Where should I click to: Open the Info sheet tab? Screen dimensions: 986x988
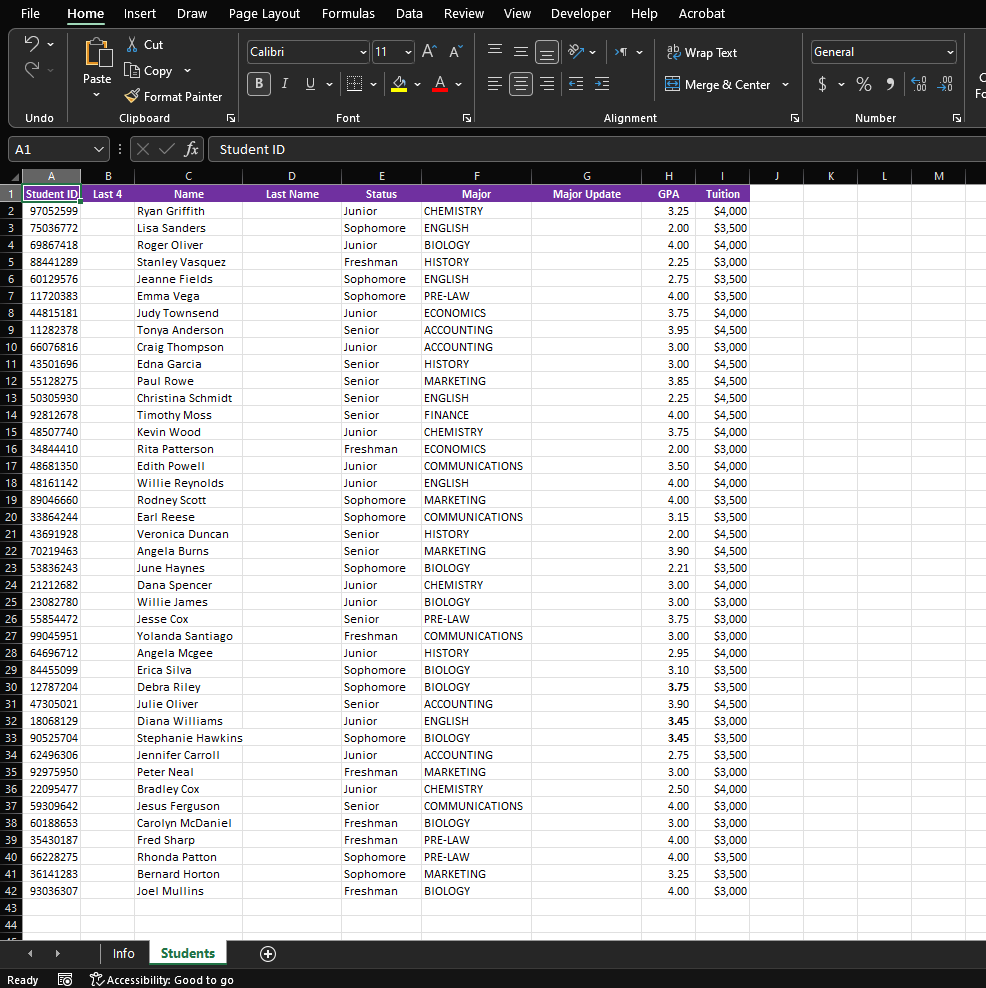click(123, 954)
